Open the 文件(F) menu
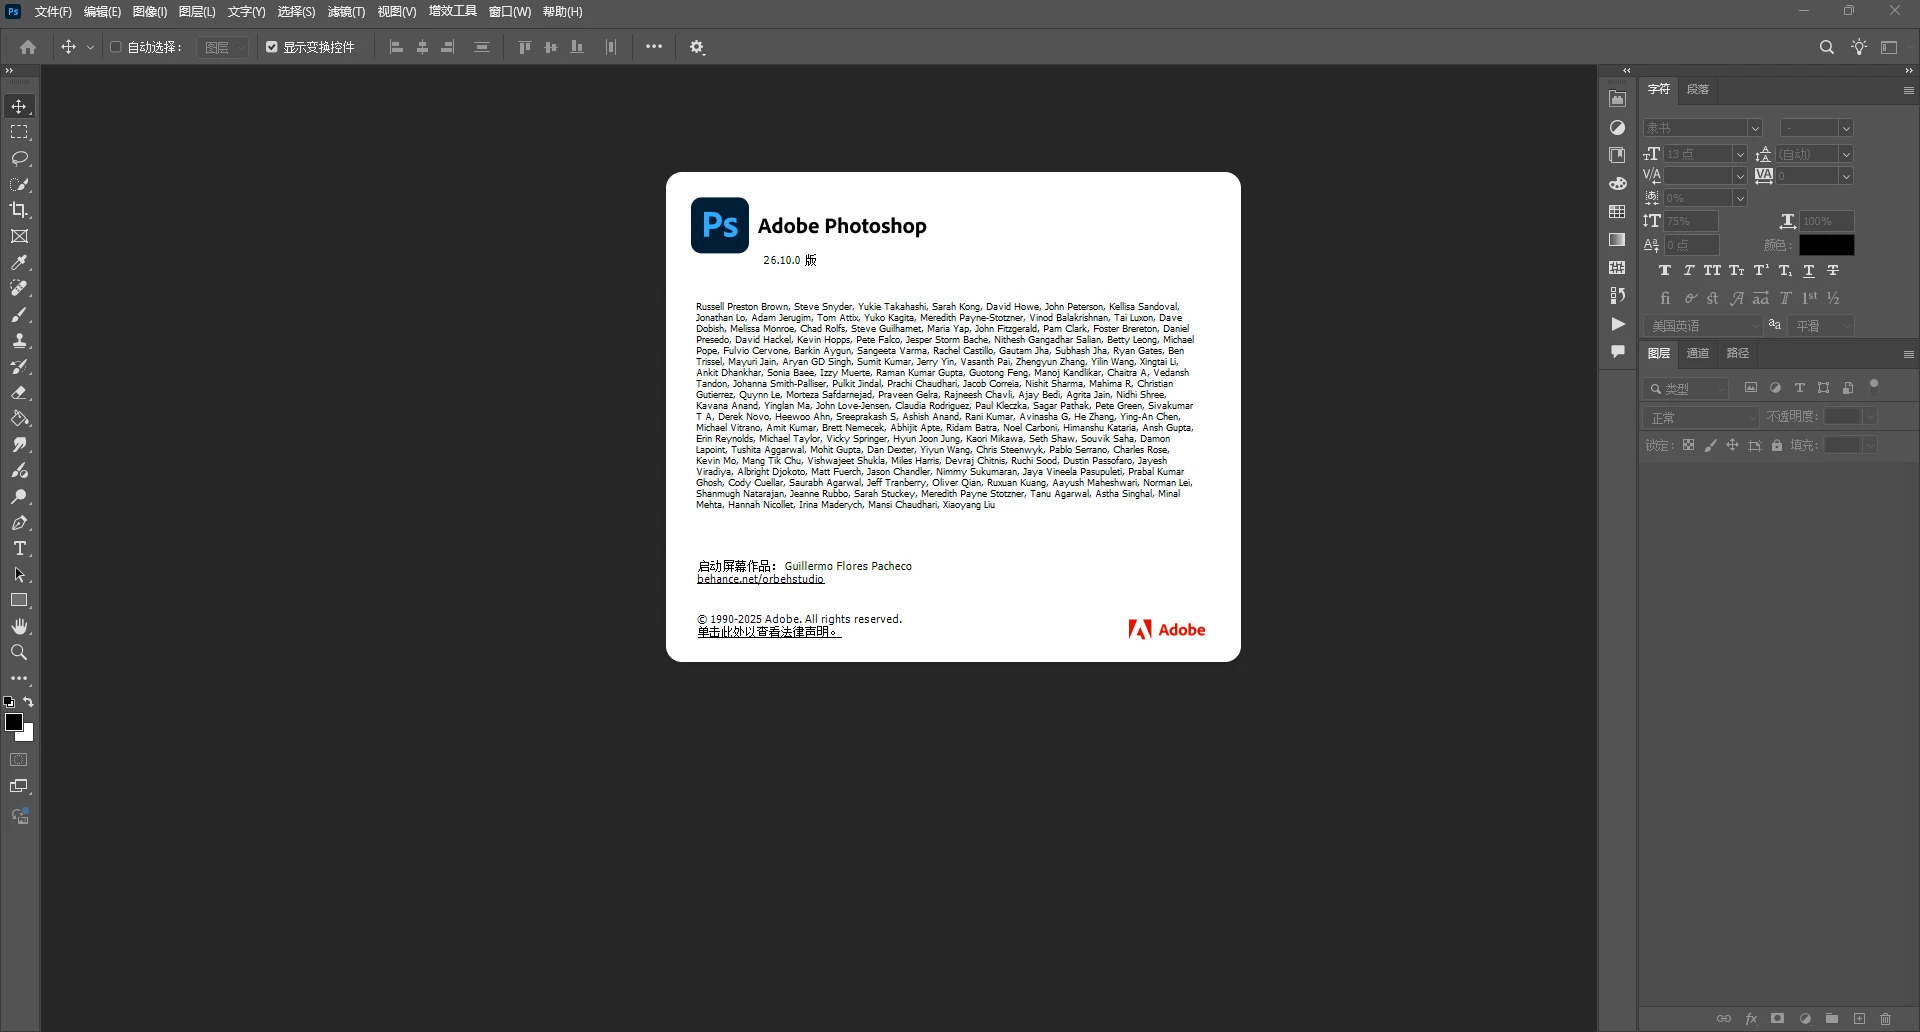This screenshot has width=1920, height=1032. [53, 12]
